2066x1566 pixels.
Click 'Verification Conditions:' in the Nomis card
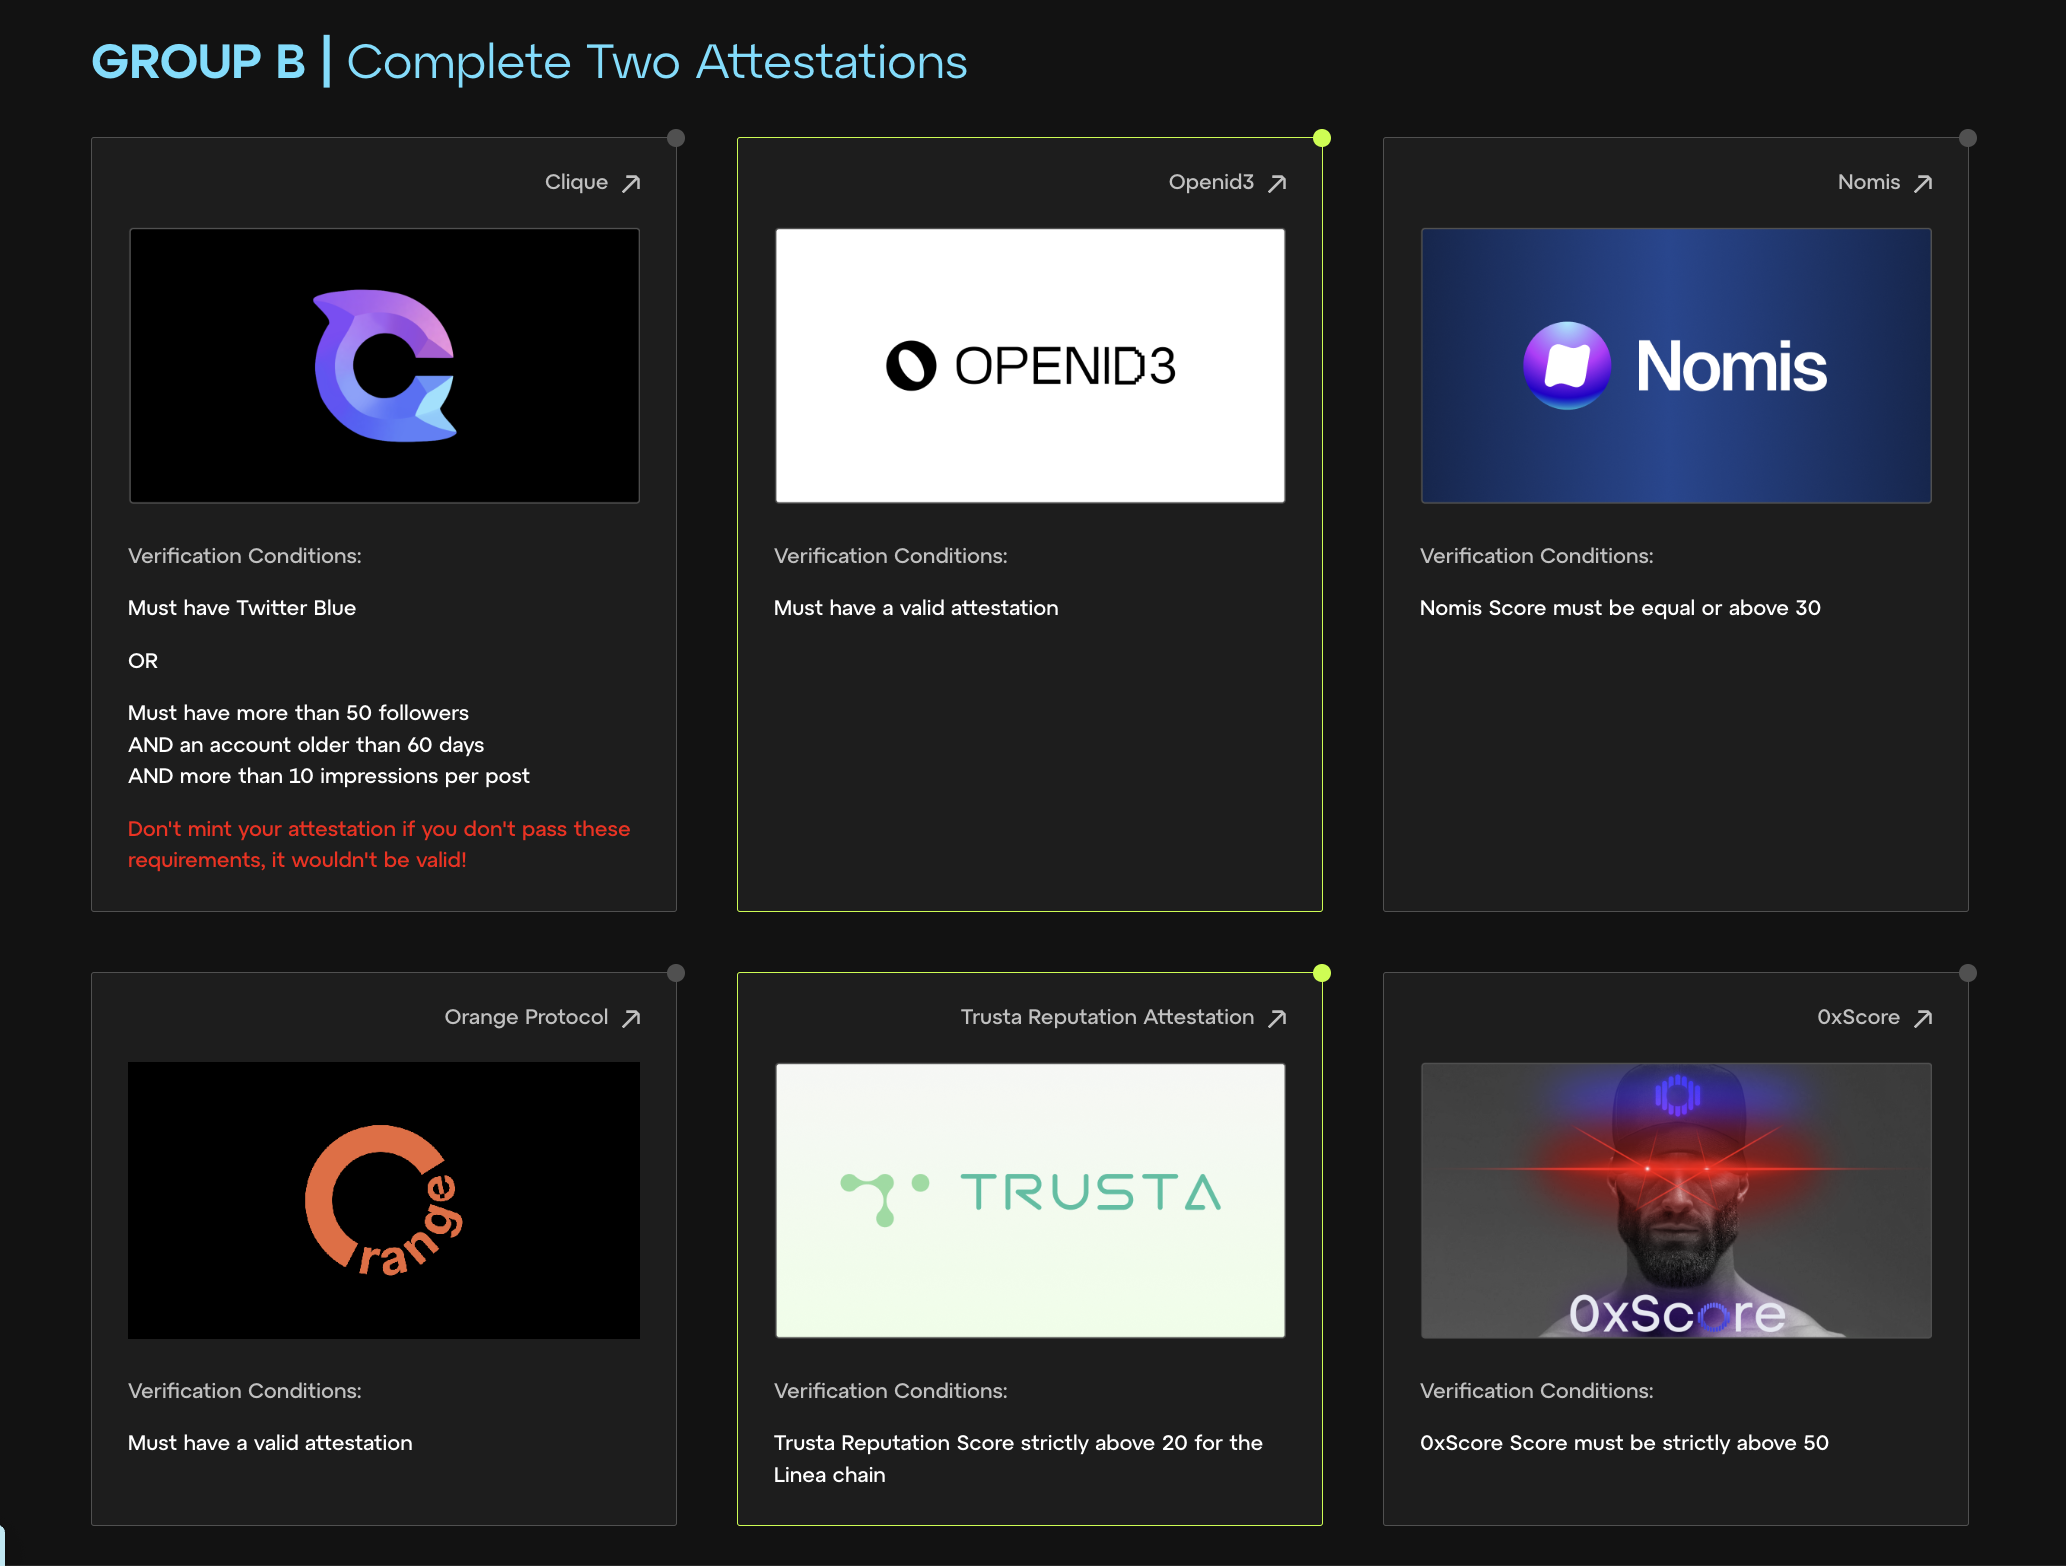tap(1537, 556)
